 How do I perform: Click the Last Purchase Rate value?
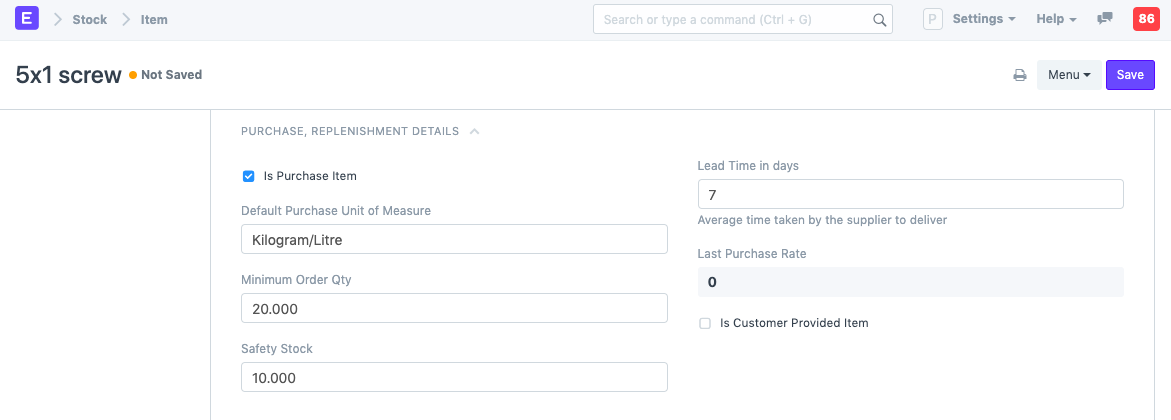pos(910,282)
